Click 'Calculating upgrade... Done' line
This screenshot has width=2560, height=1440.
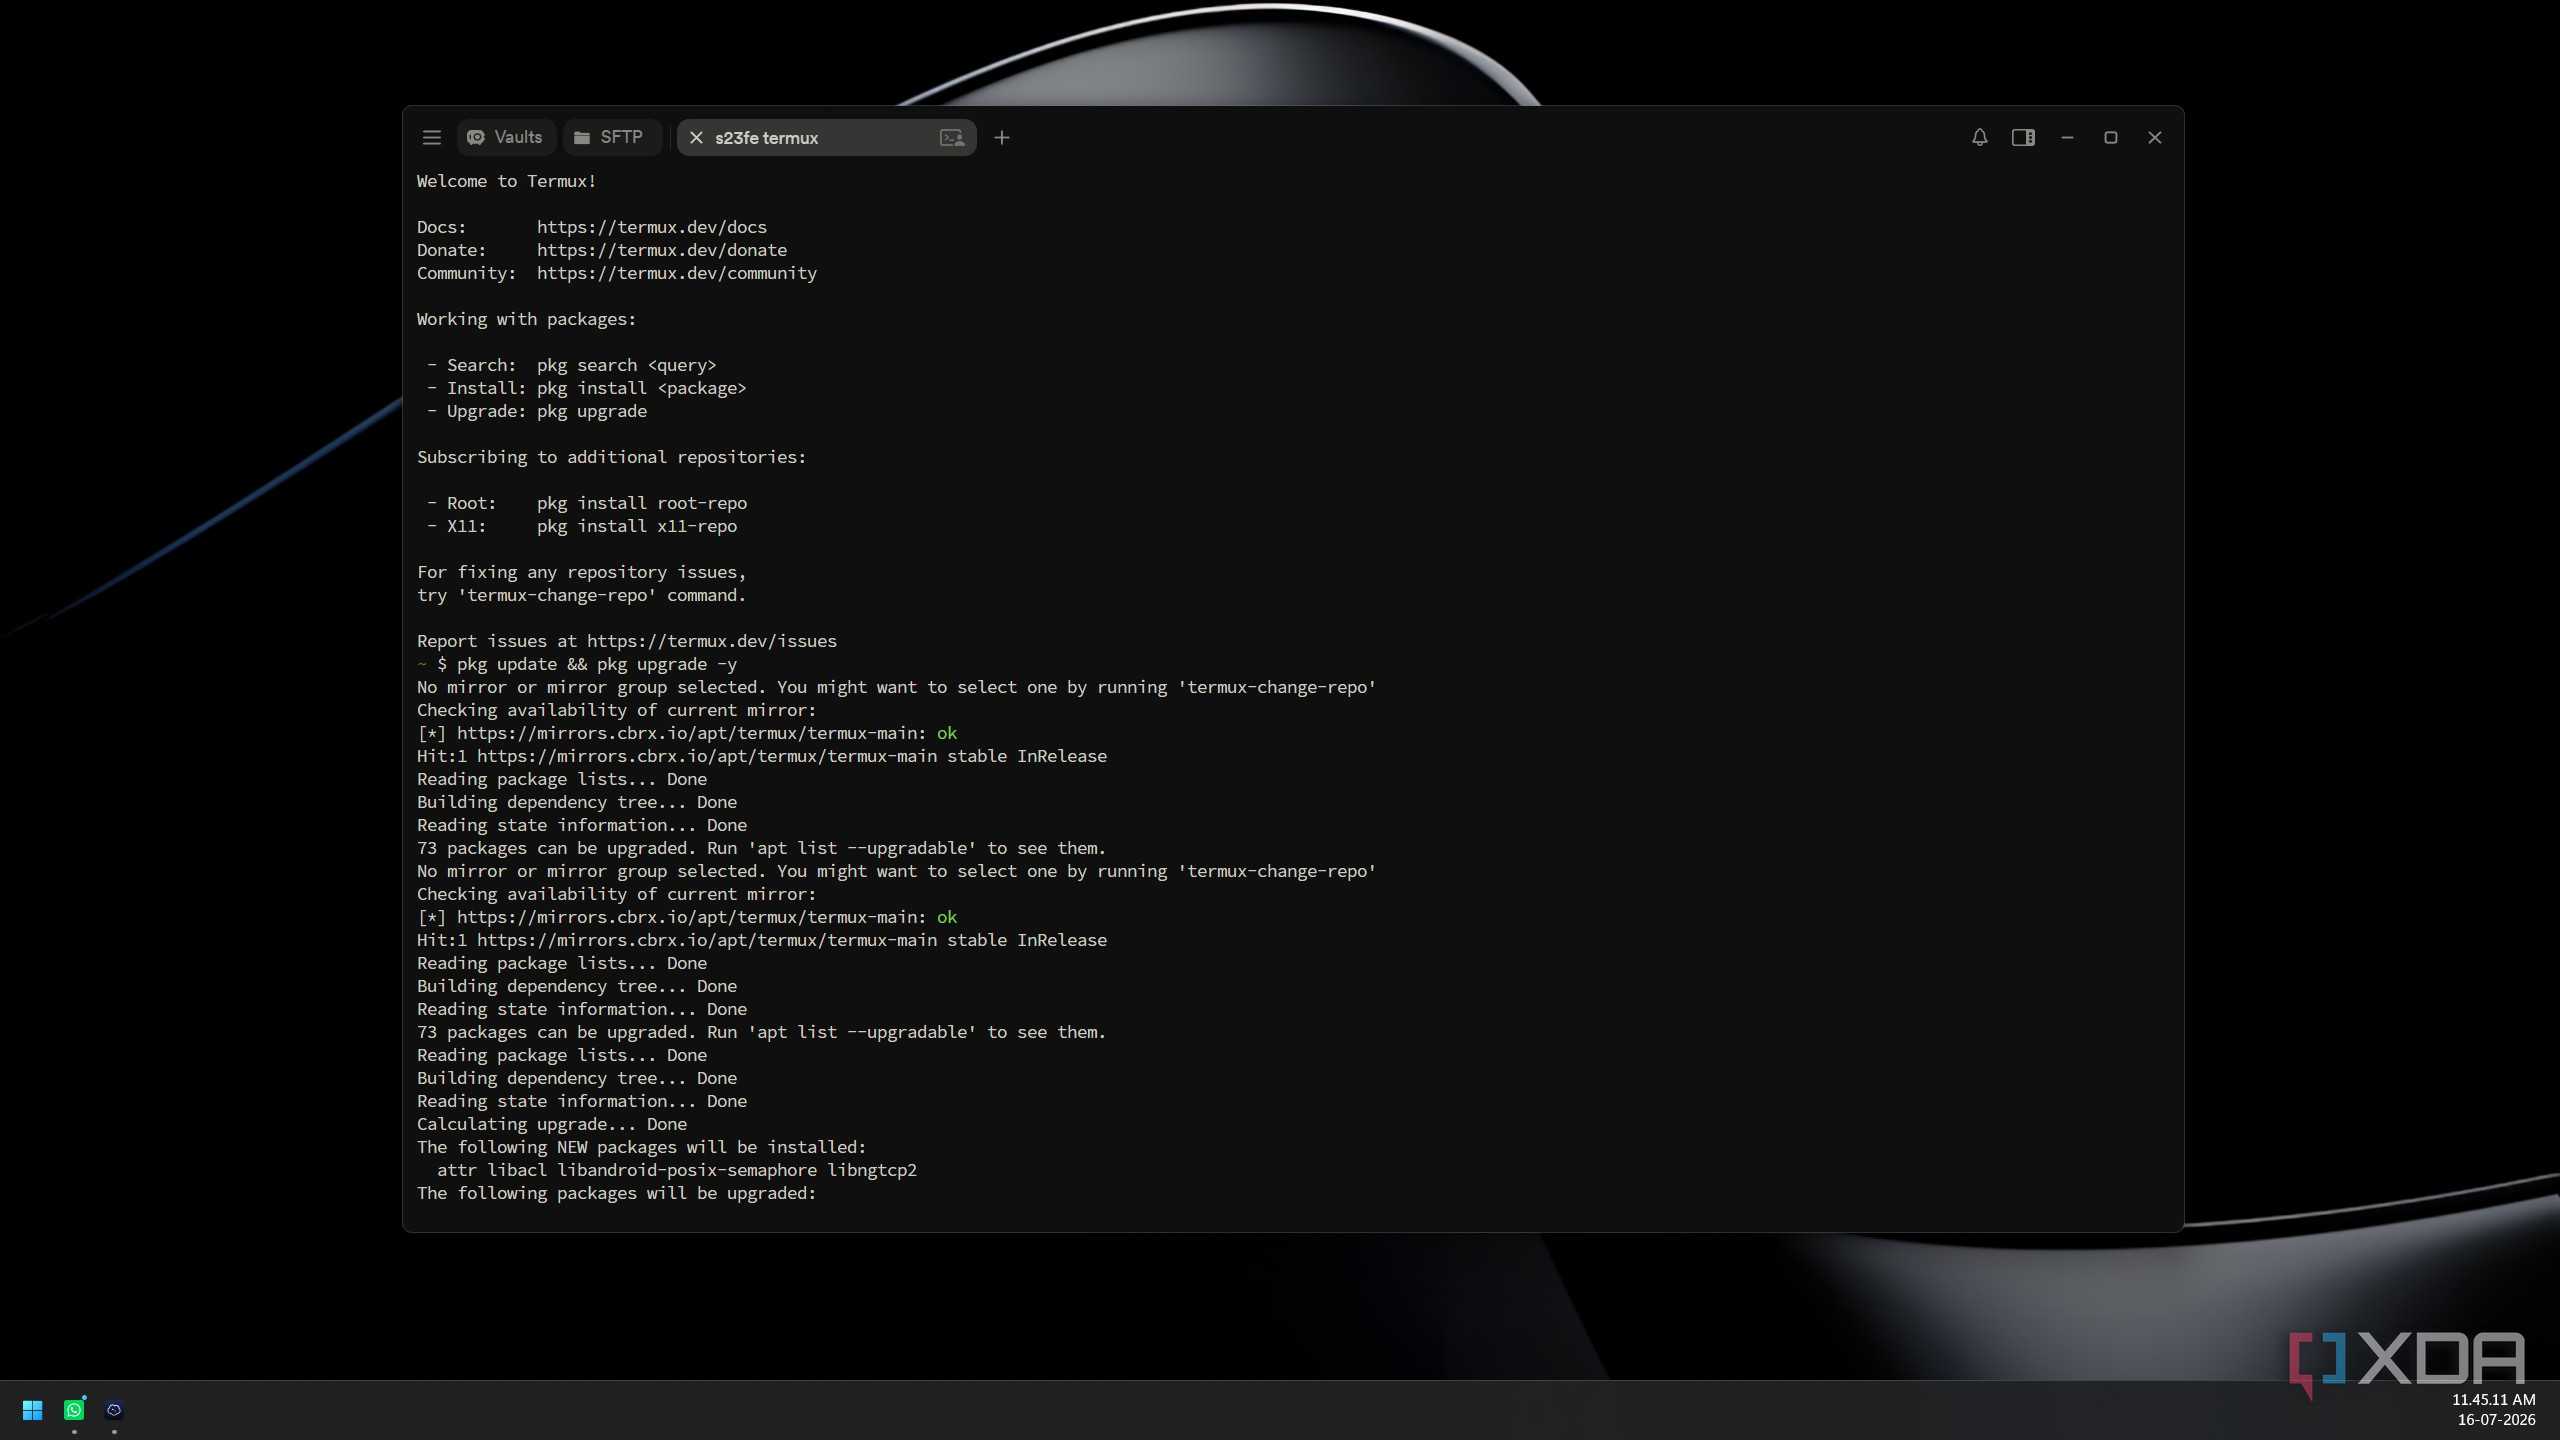(552, 1124)
